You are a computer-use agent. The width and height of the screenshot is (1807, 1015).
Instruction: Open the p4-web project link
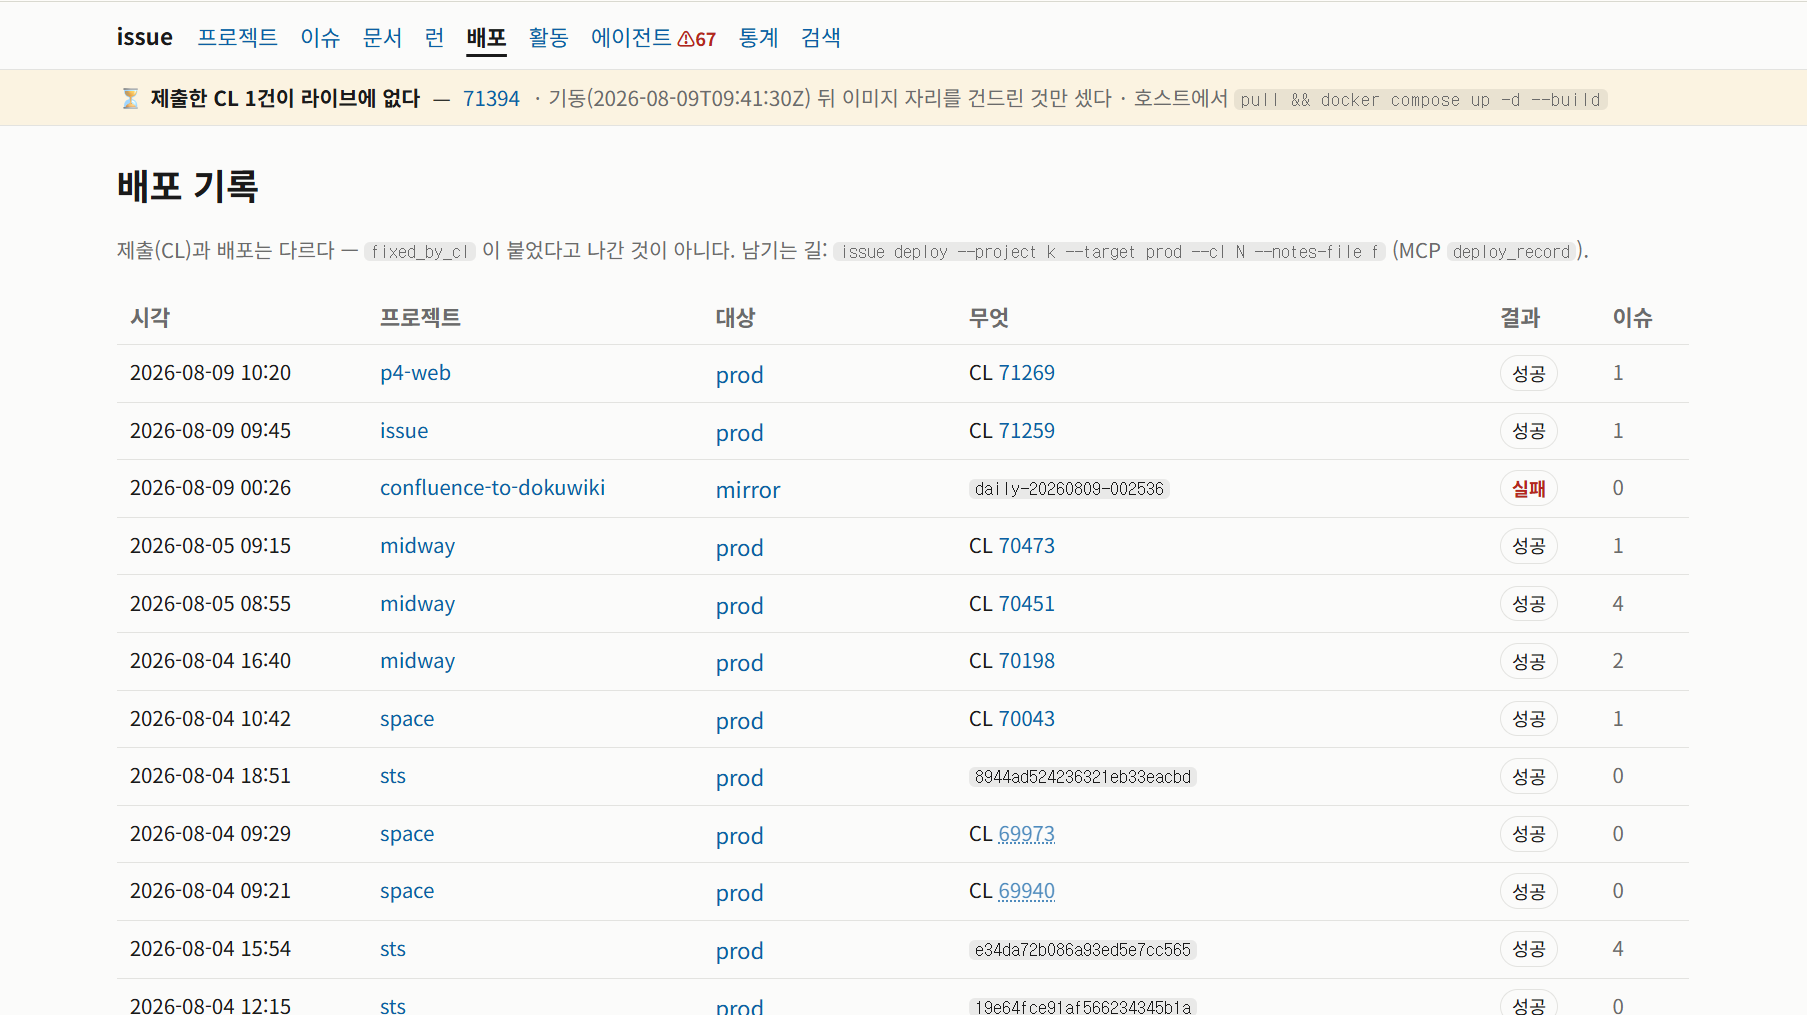(x=415, y=373)
